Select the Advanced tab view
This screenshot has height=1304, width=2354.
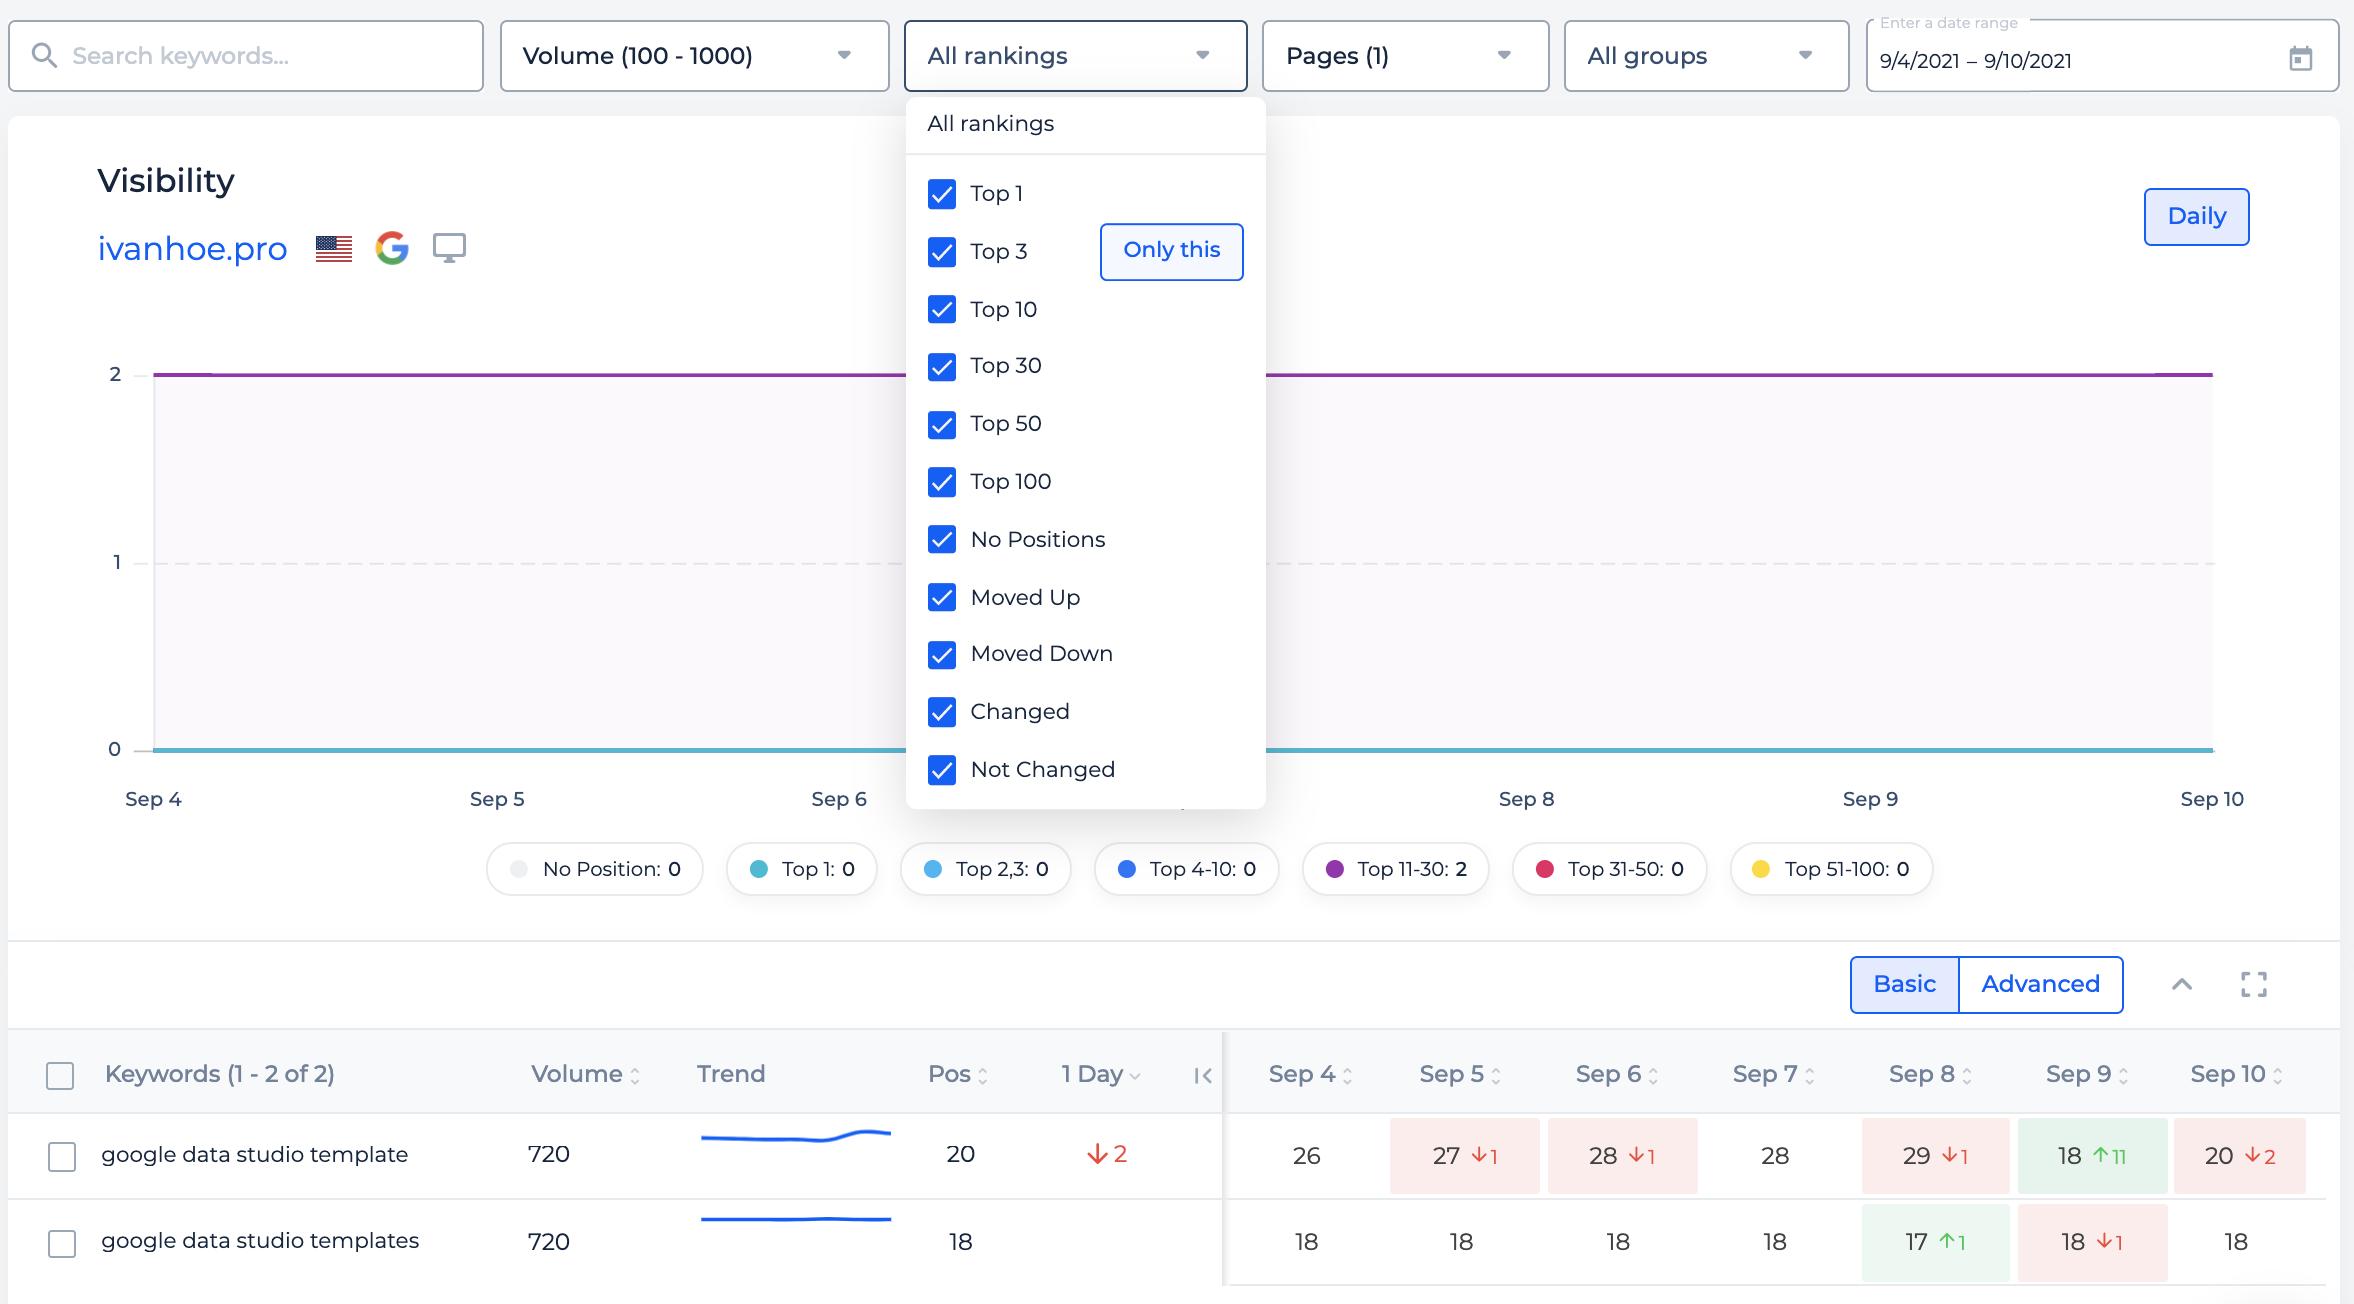pyautogui.click(x=2042, y=983)
